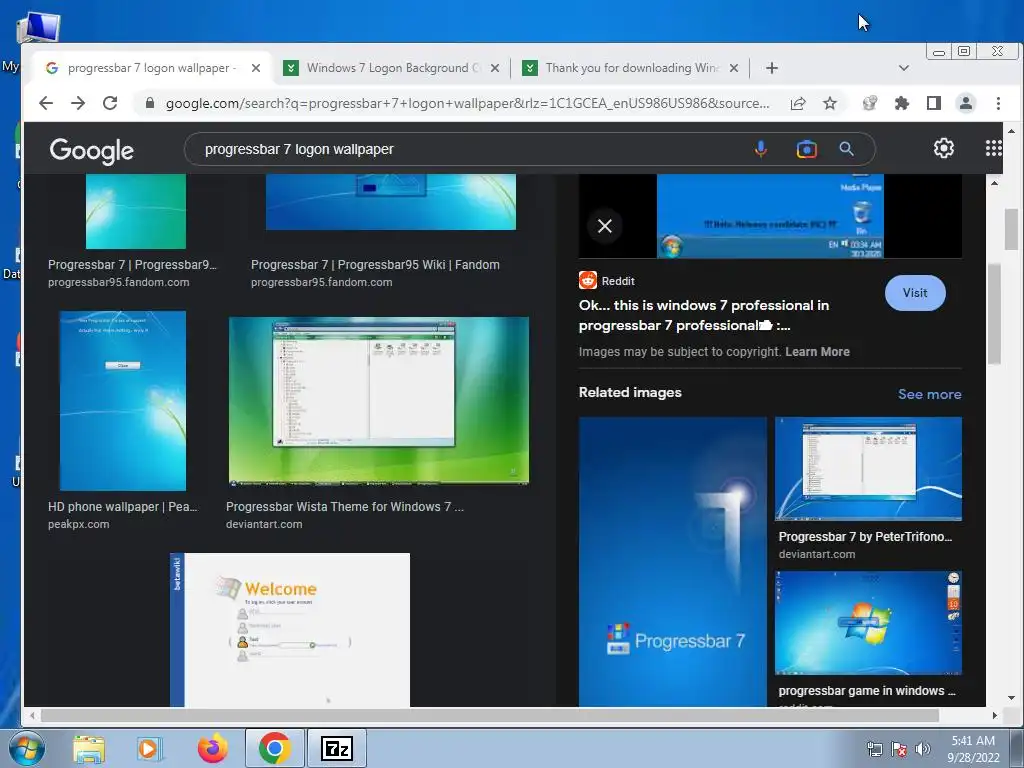Open Windows Explorer from taskbar
Image resolution: width=1024 pixels, height=768 pixels.
pos(89,748)
